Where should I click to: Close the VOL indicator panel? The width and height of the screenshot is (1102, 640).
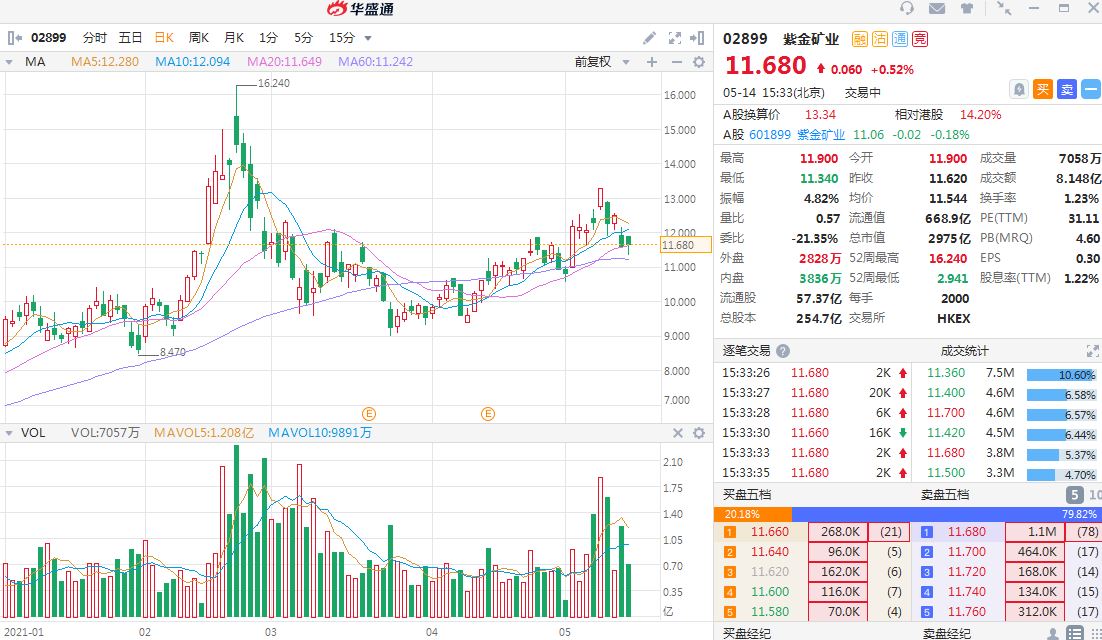pyautogui.click(x=678, y=433)
